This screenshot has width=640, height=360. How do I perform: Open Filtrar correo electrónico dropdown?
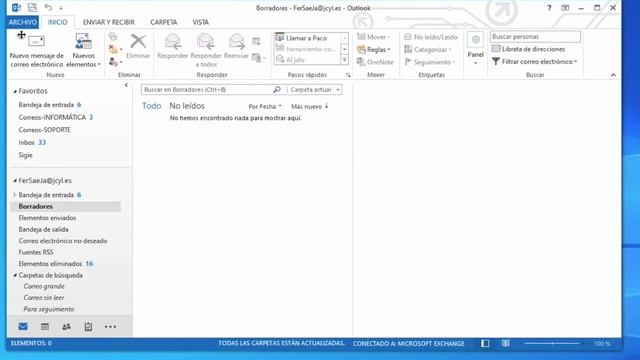(534, 62)
